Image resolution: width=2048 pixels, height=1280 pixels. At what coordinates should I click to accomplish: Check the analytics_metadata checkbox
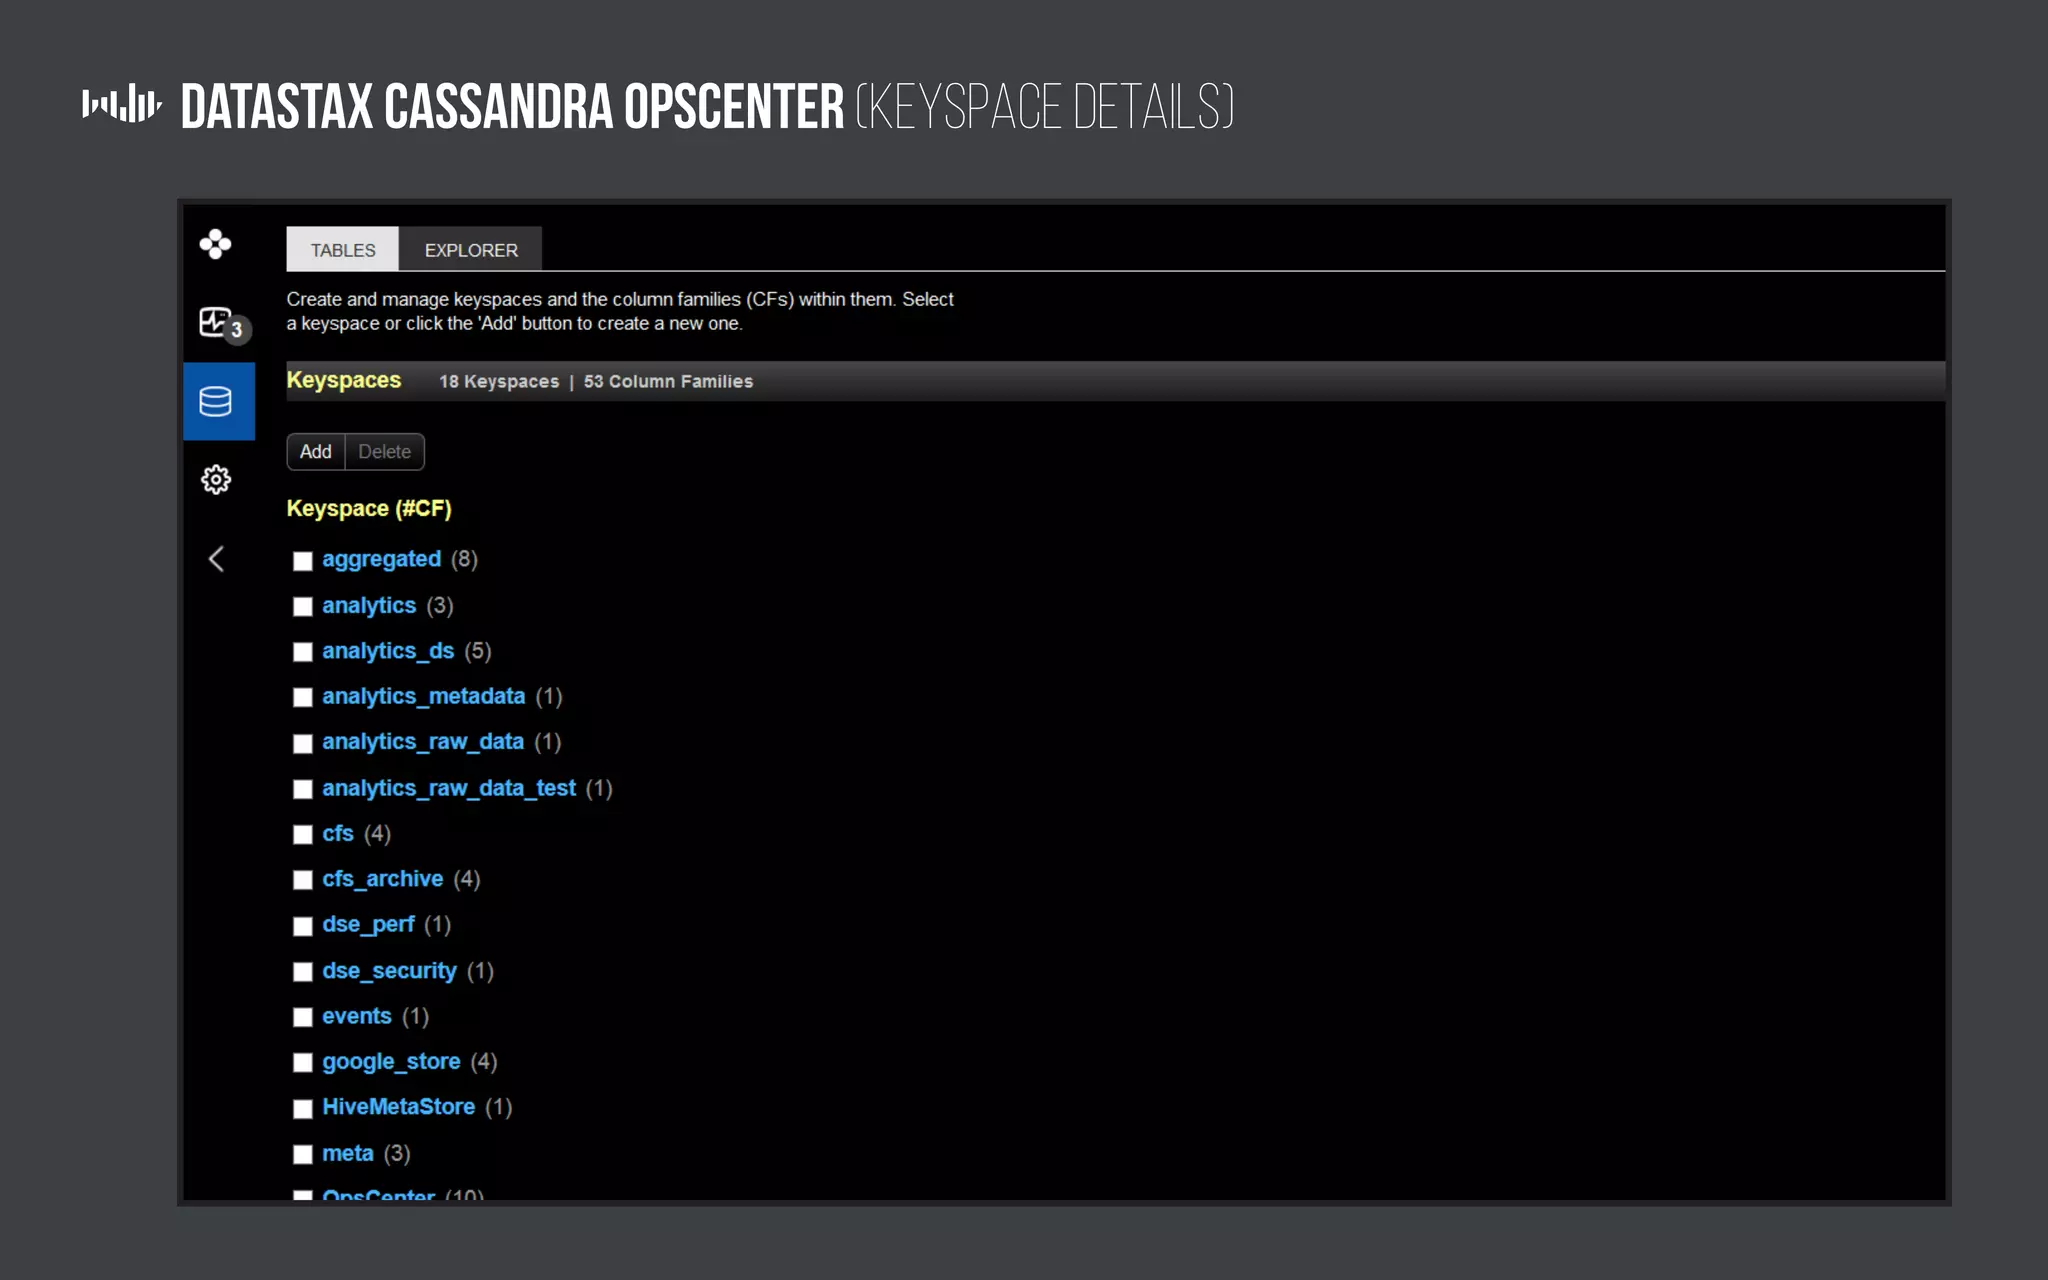[303, 697]
